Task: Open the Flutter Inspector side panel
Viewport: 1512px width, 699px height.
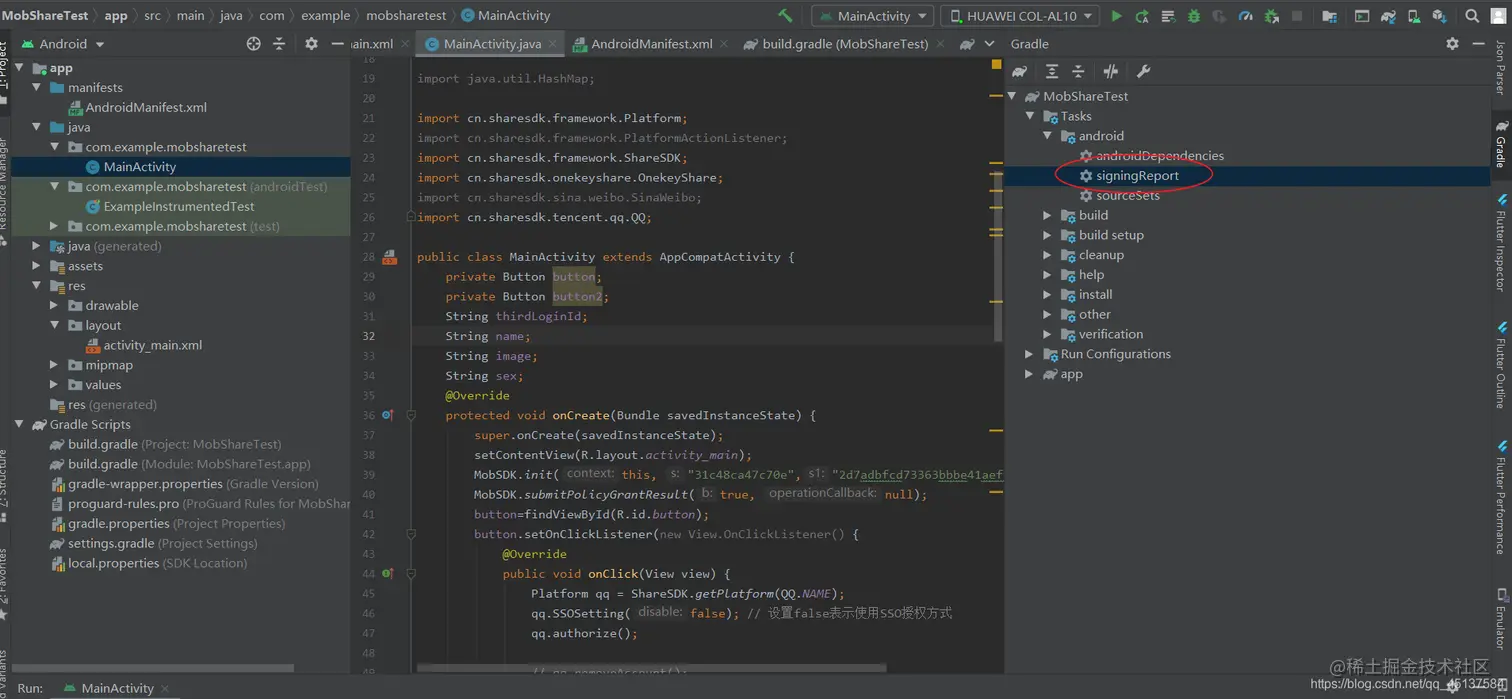Action: click(x=1501, y=250)
